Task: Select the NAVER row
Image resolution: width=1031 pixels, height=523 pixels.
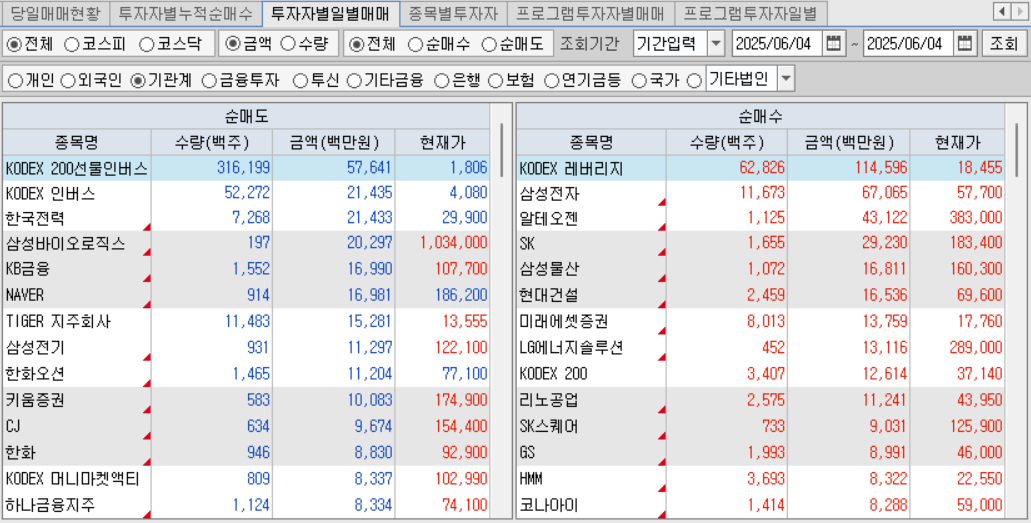Action: point(247,295)
